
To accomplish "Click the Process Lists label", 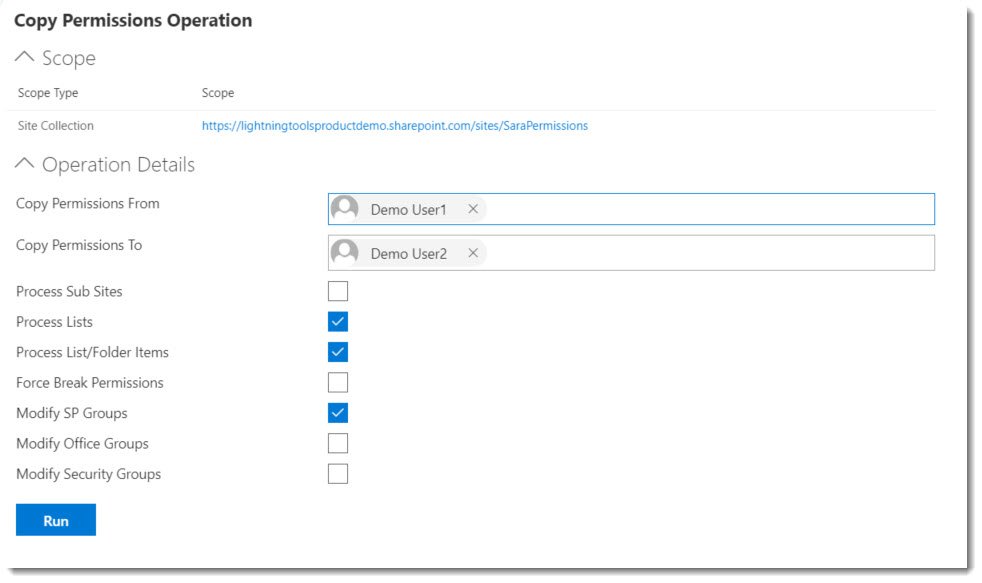I will point(54,322).
